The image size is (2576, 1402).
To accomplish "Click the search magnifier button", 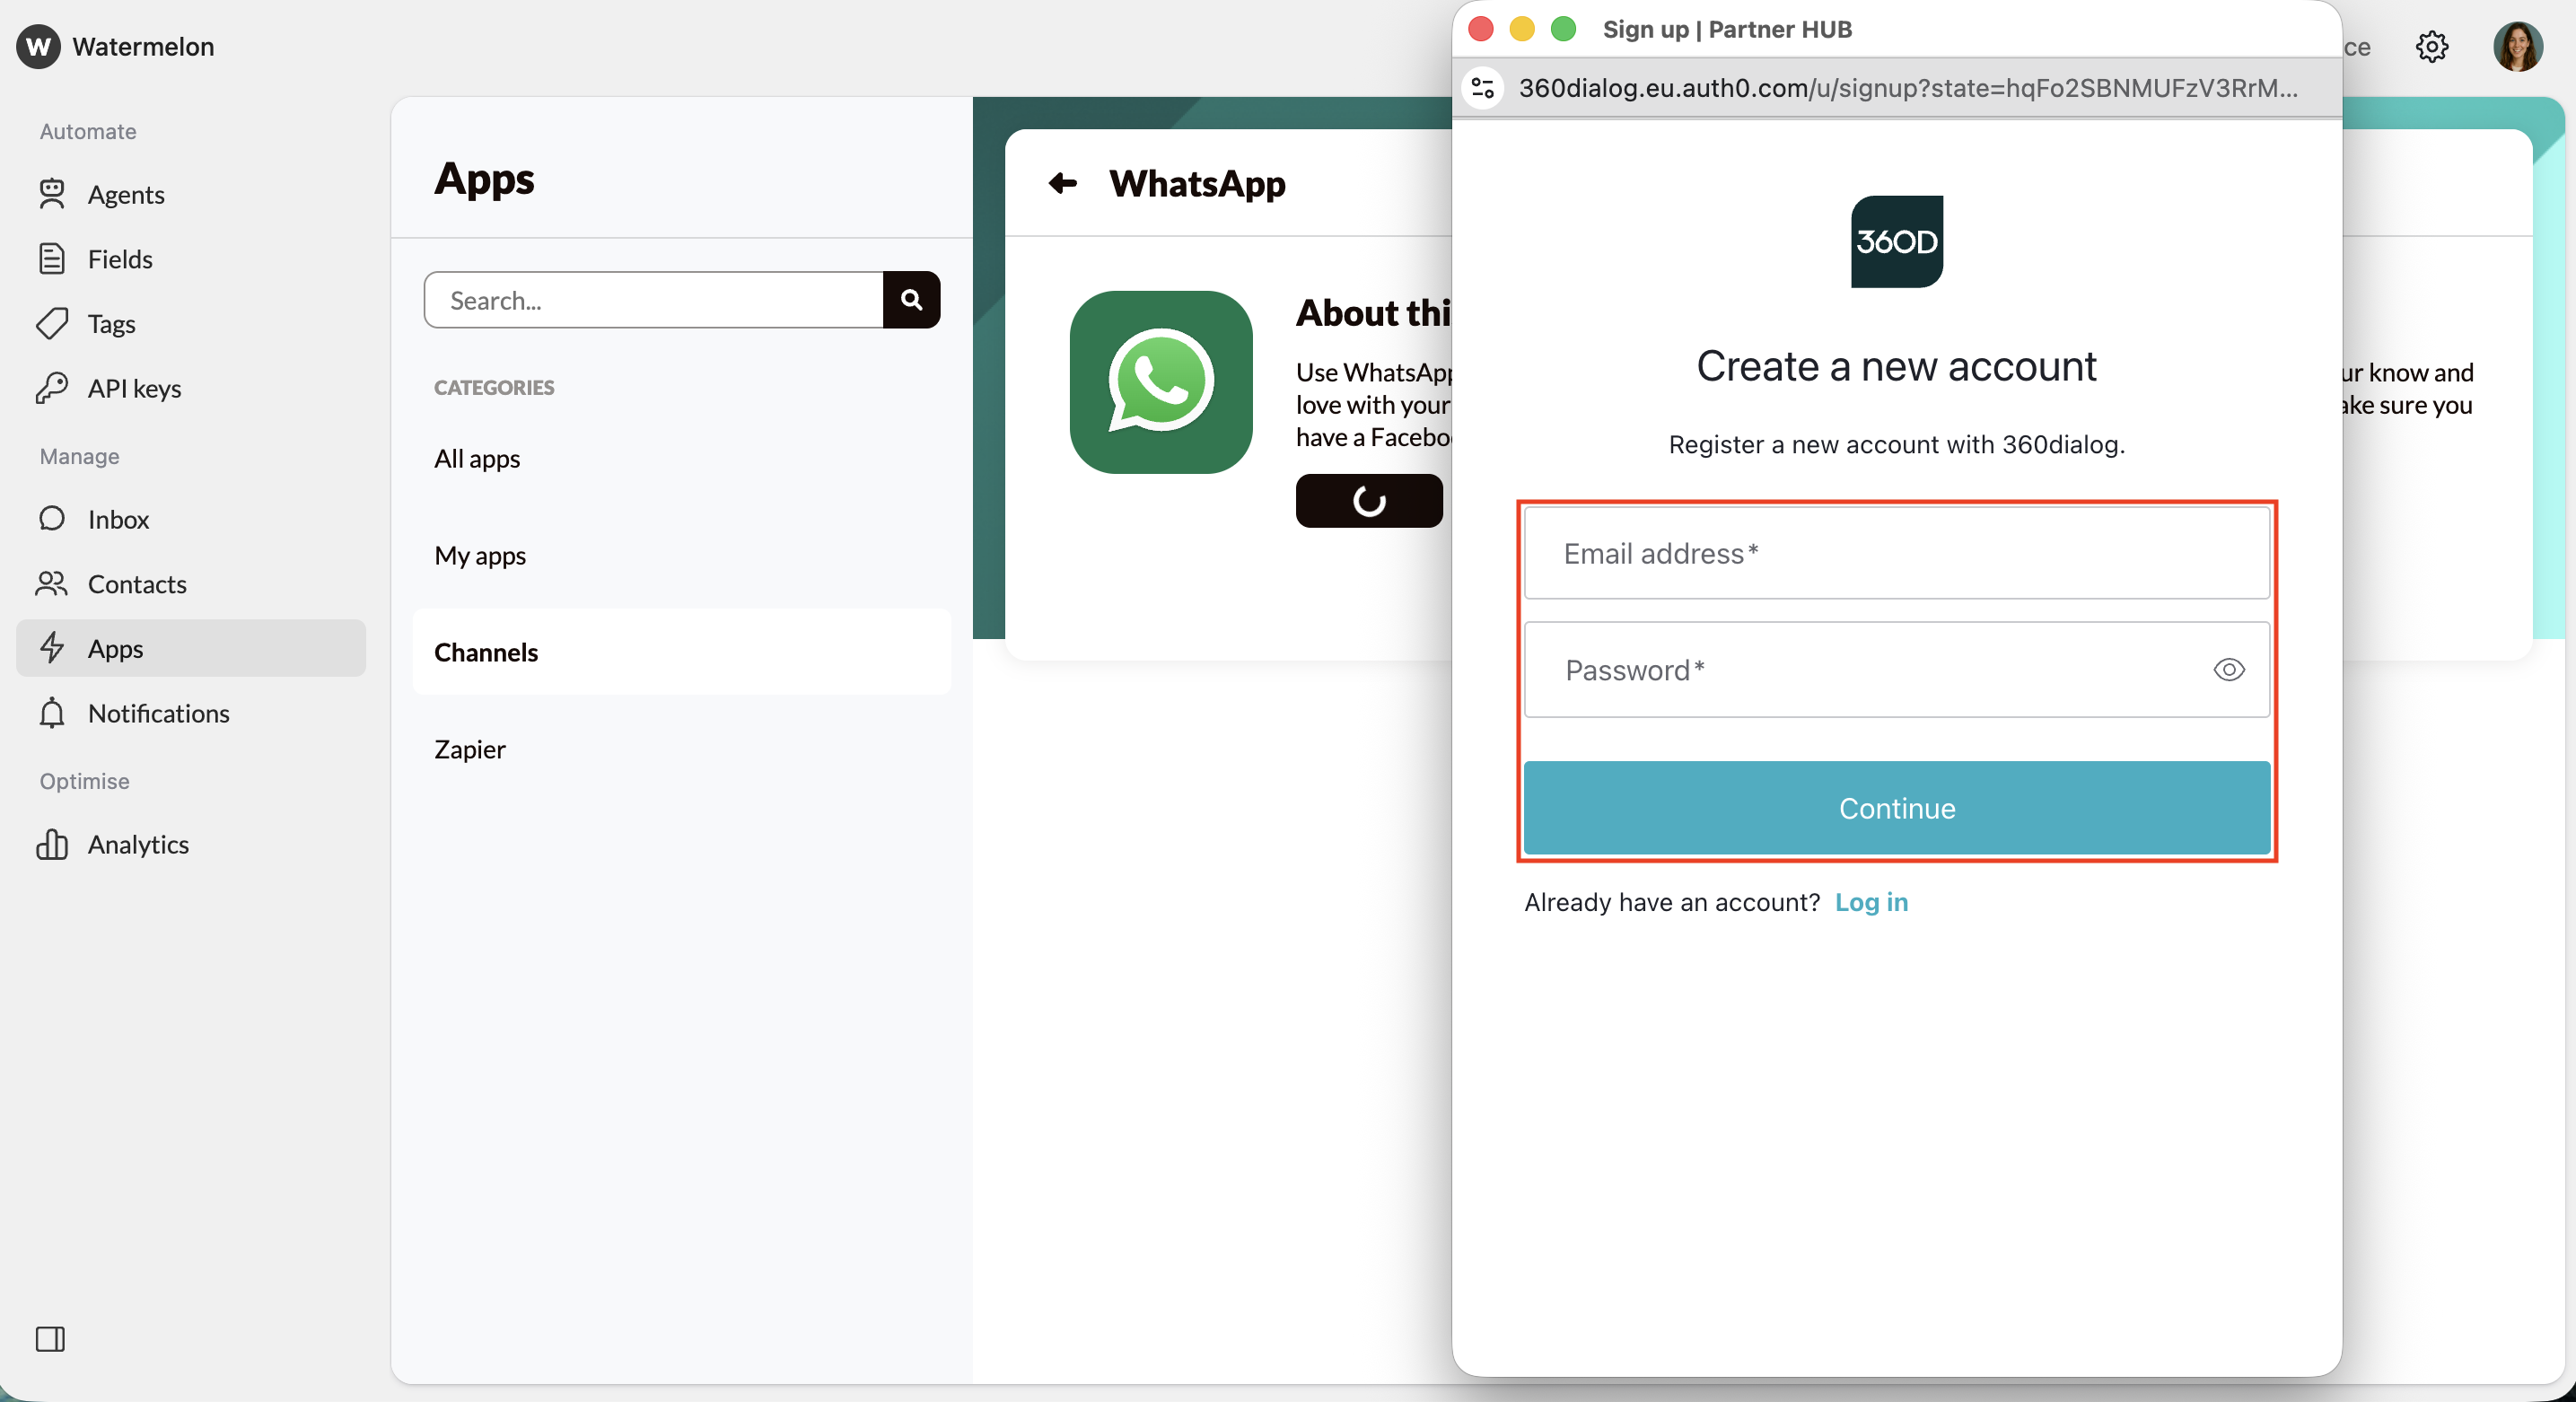I will coord(911,299).
